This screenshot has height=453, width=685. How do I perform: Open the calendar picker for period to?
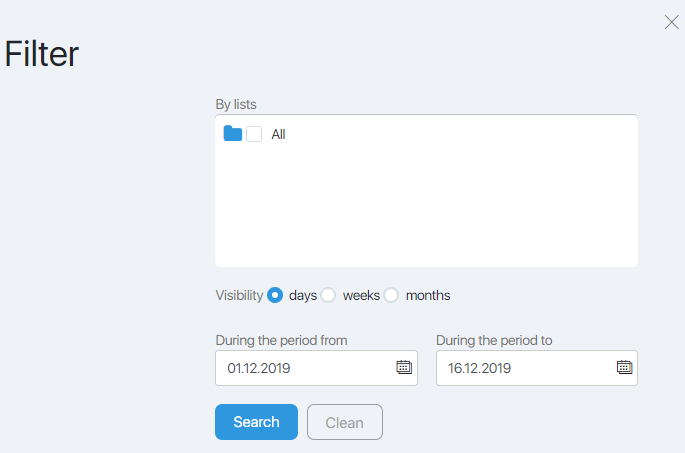pos(624,367)
